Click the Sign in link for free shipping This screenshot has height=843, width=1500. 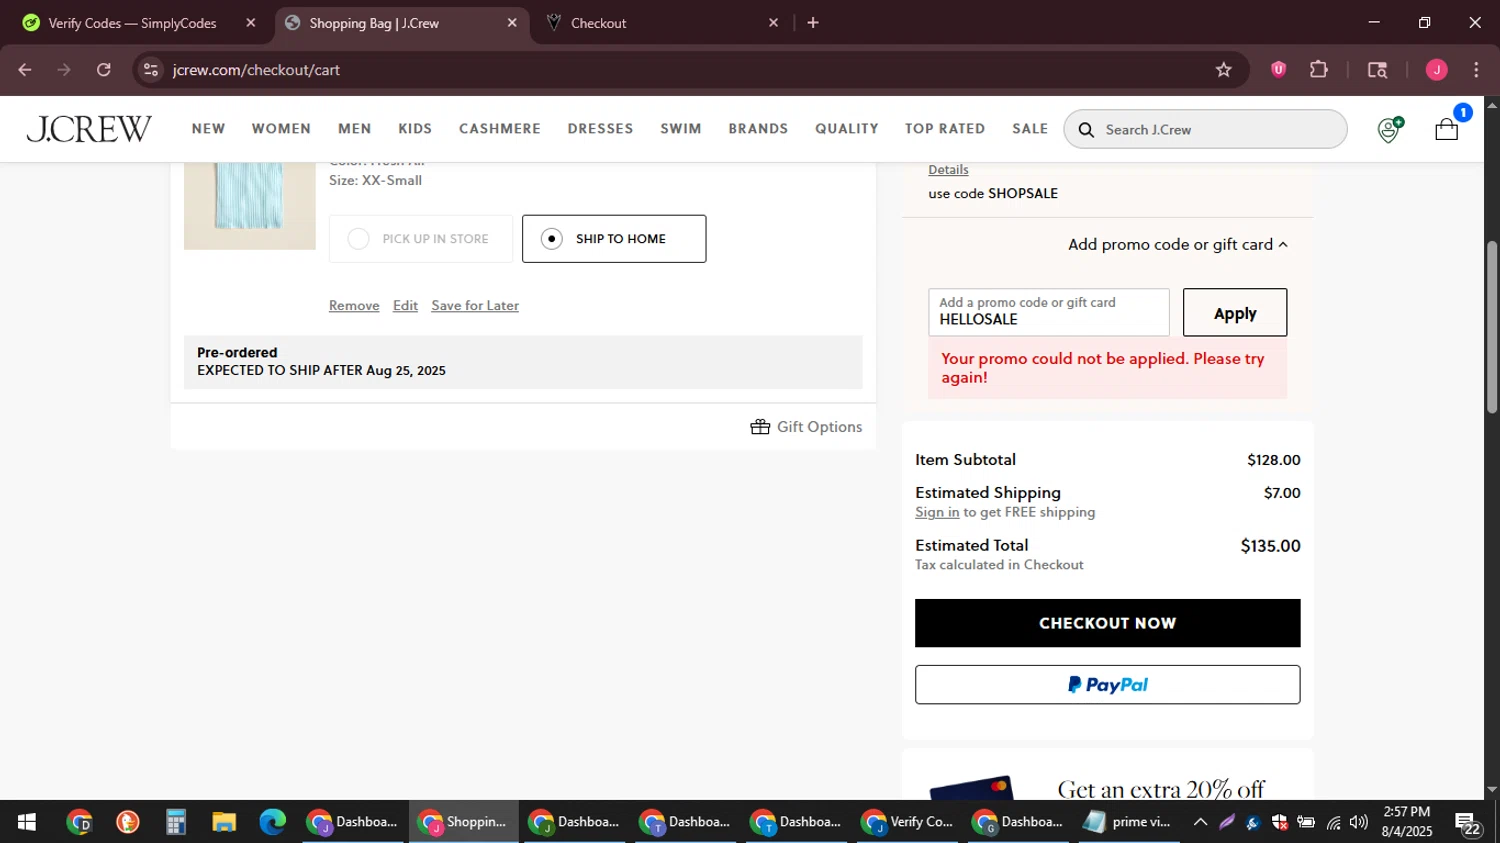(937, 512)
